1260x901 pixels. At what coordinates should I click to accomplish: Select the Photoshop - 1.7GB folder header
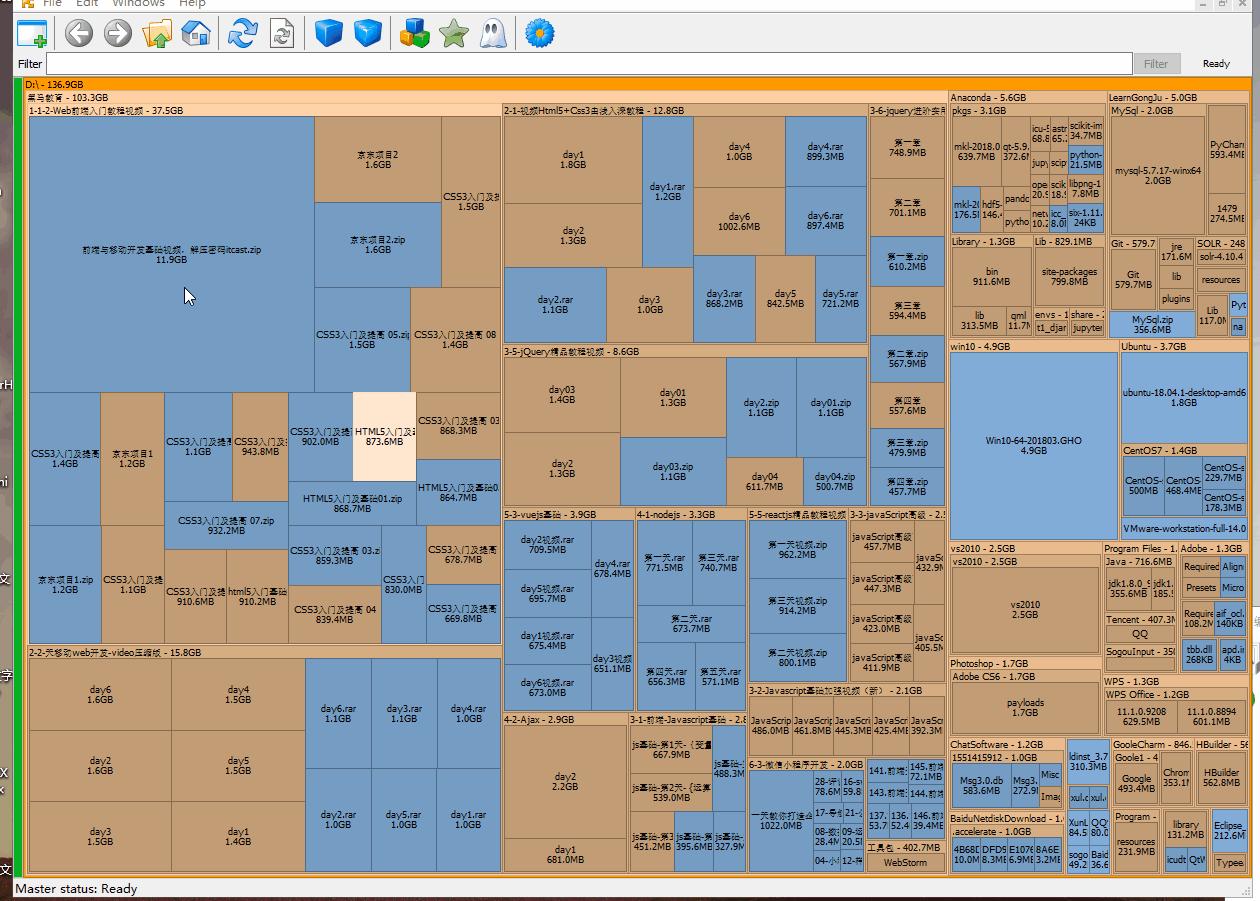pos(1025,663)
